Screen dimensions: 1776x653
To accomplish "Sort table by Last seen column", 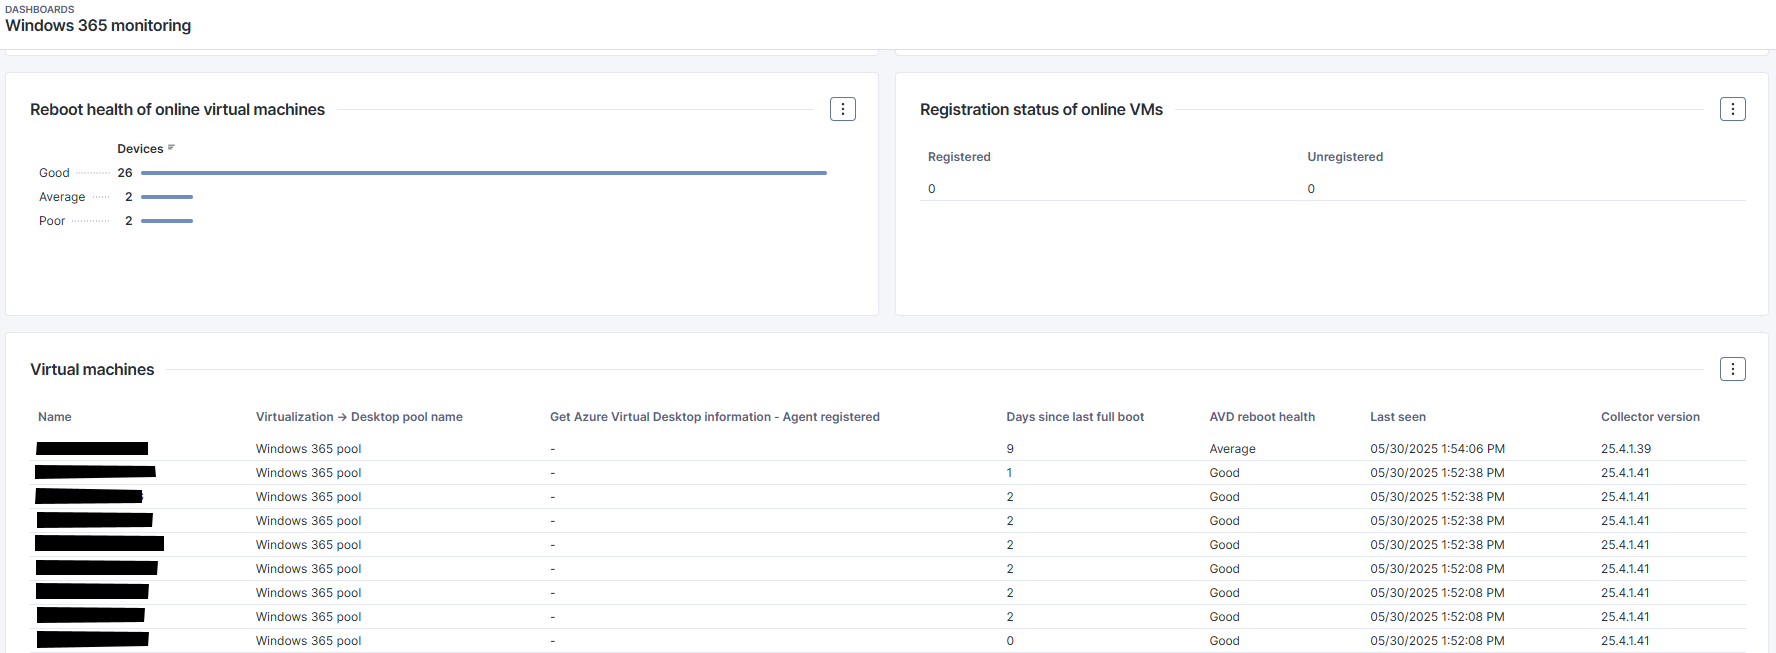I will (1397, 417).
